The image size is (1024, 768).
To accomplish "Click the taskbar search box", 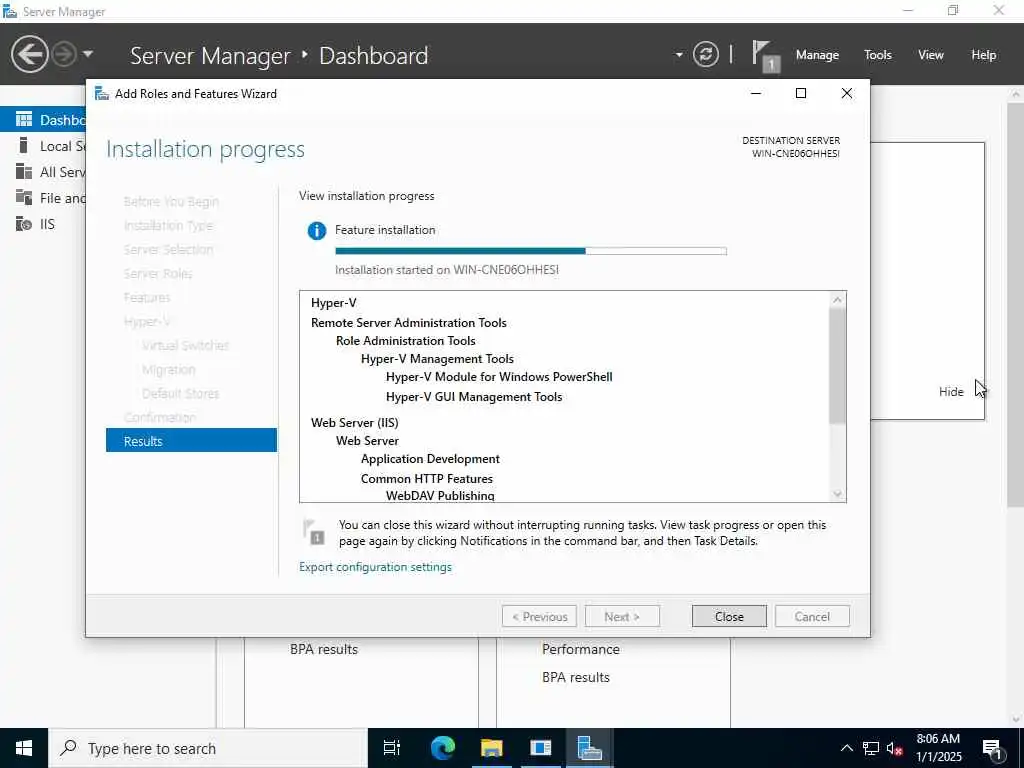I will [x=208, y=748].
